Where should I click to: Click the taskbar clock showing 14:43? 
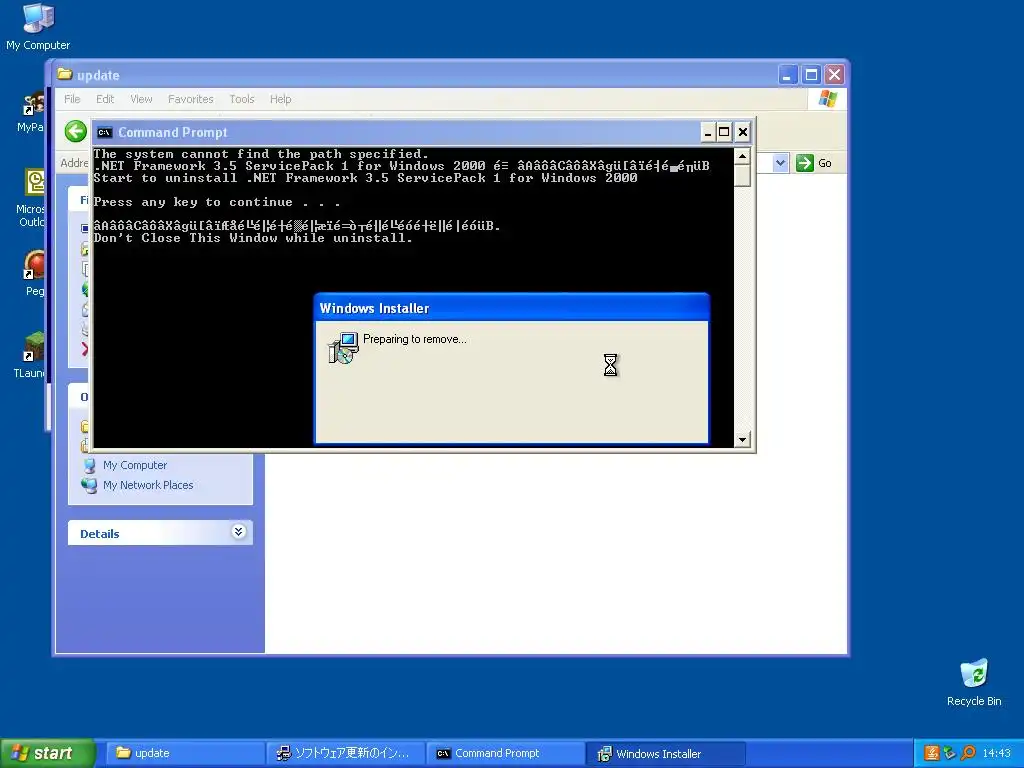997,753
